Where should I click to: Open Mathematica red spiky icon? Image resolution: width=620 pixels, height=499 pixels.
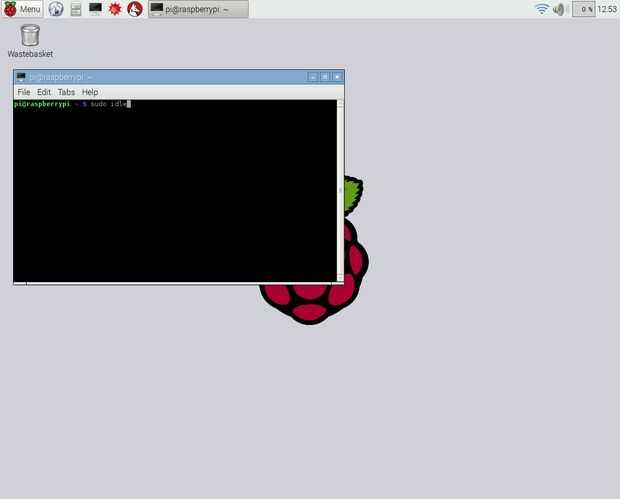click(115, 9)
